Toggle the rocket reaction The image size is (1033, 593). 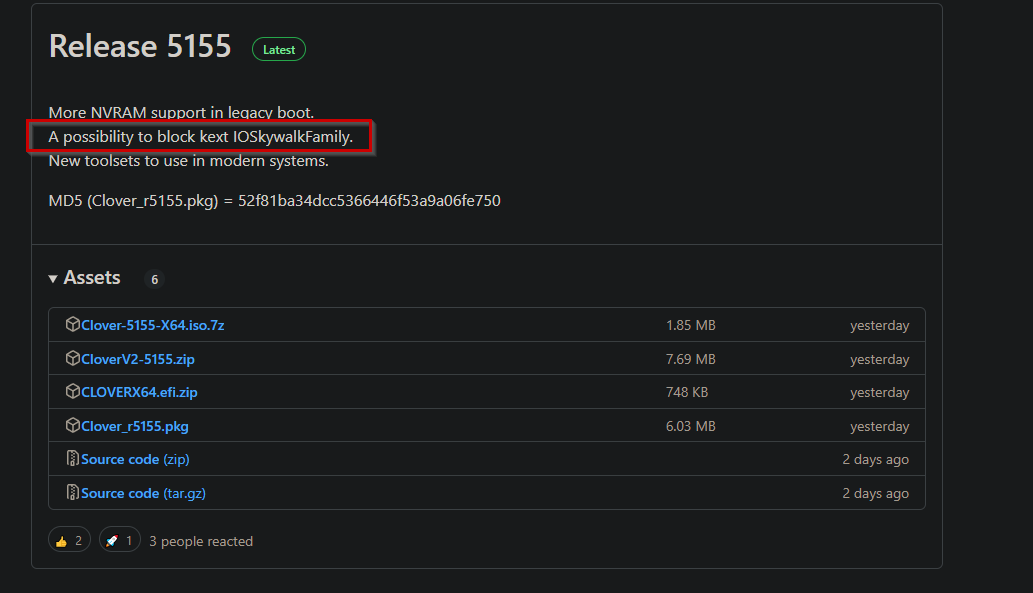[120, 541]
